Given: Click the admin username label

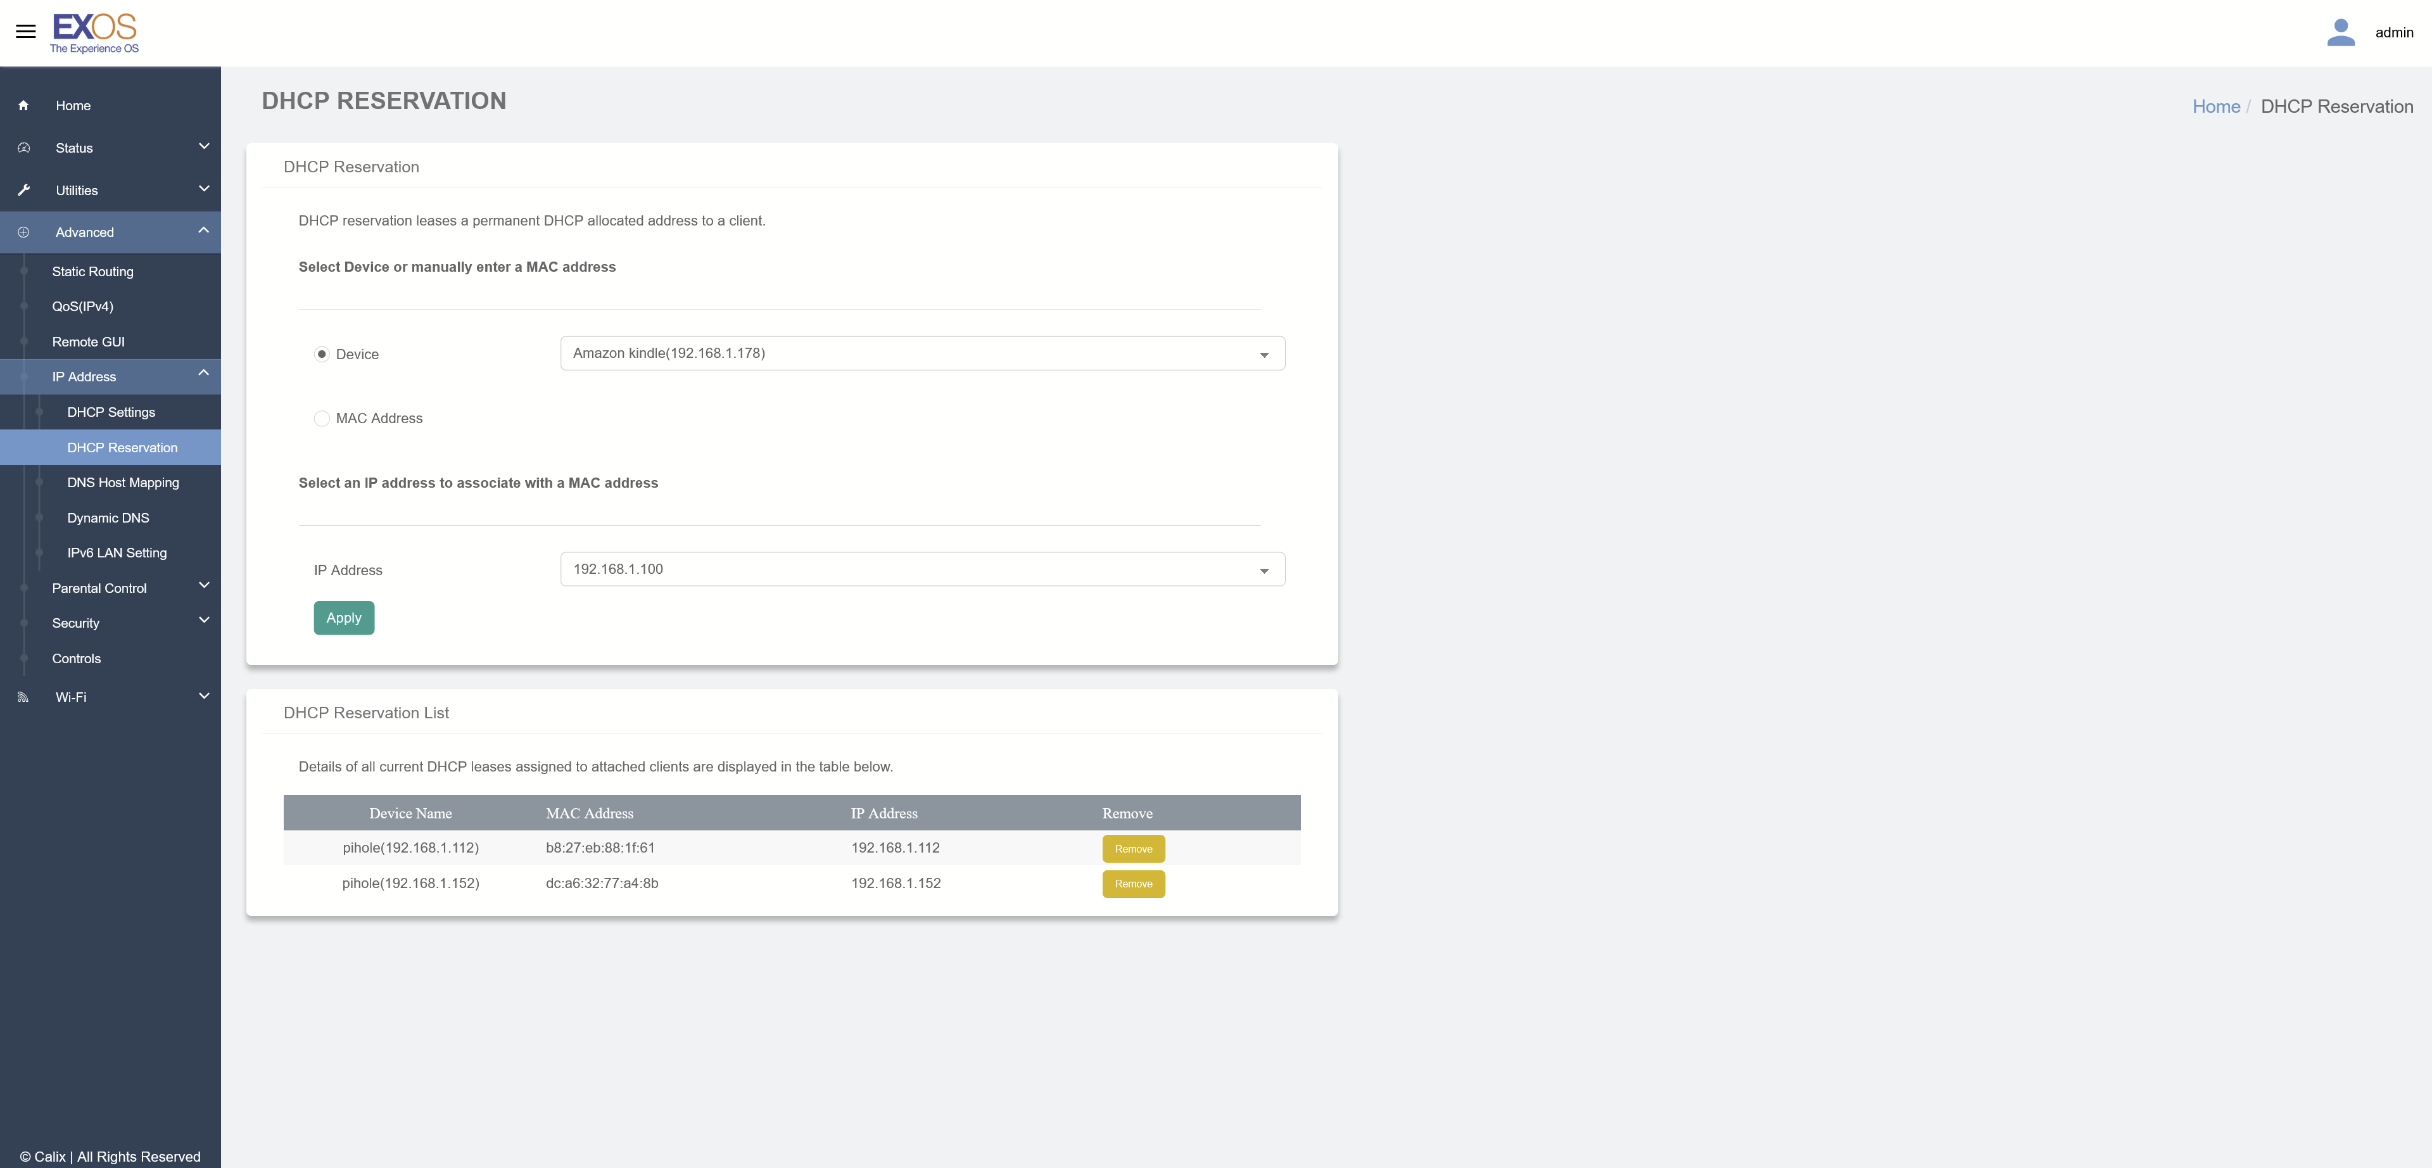Looking at the screenshot, I should point(2394,33).
